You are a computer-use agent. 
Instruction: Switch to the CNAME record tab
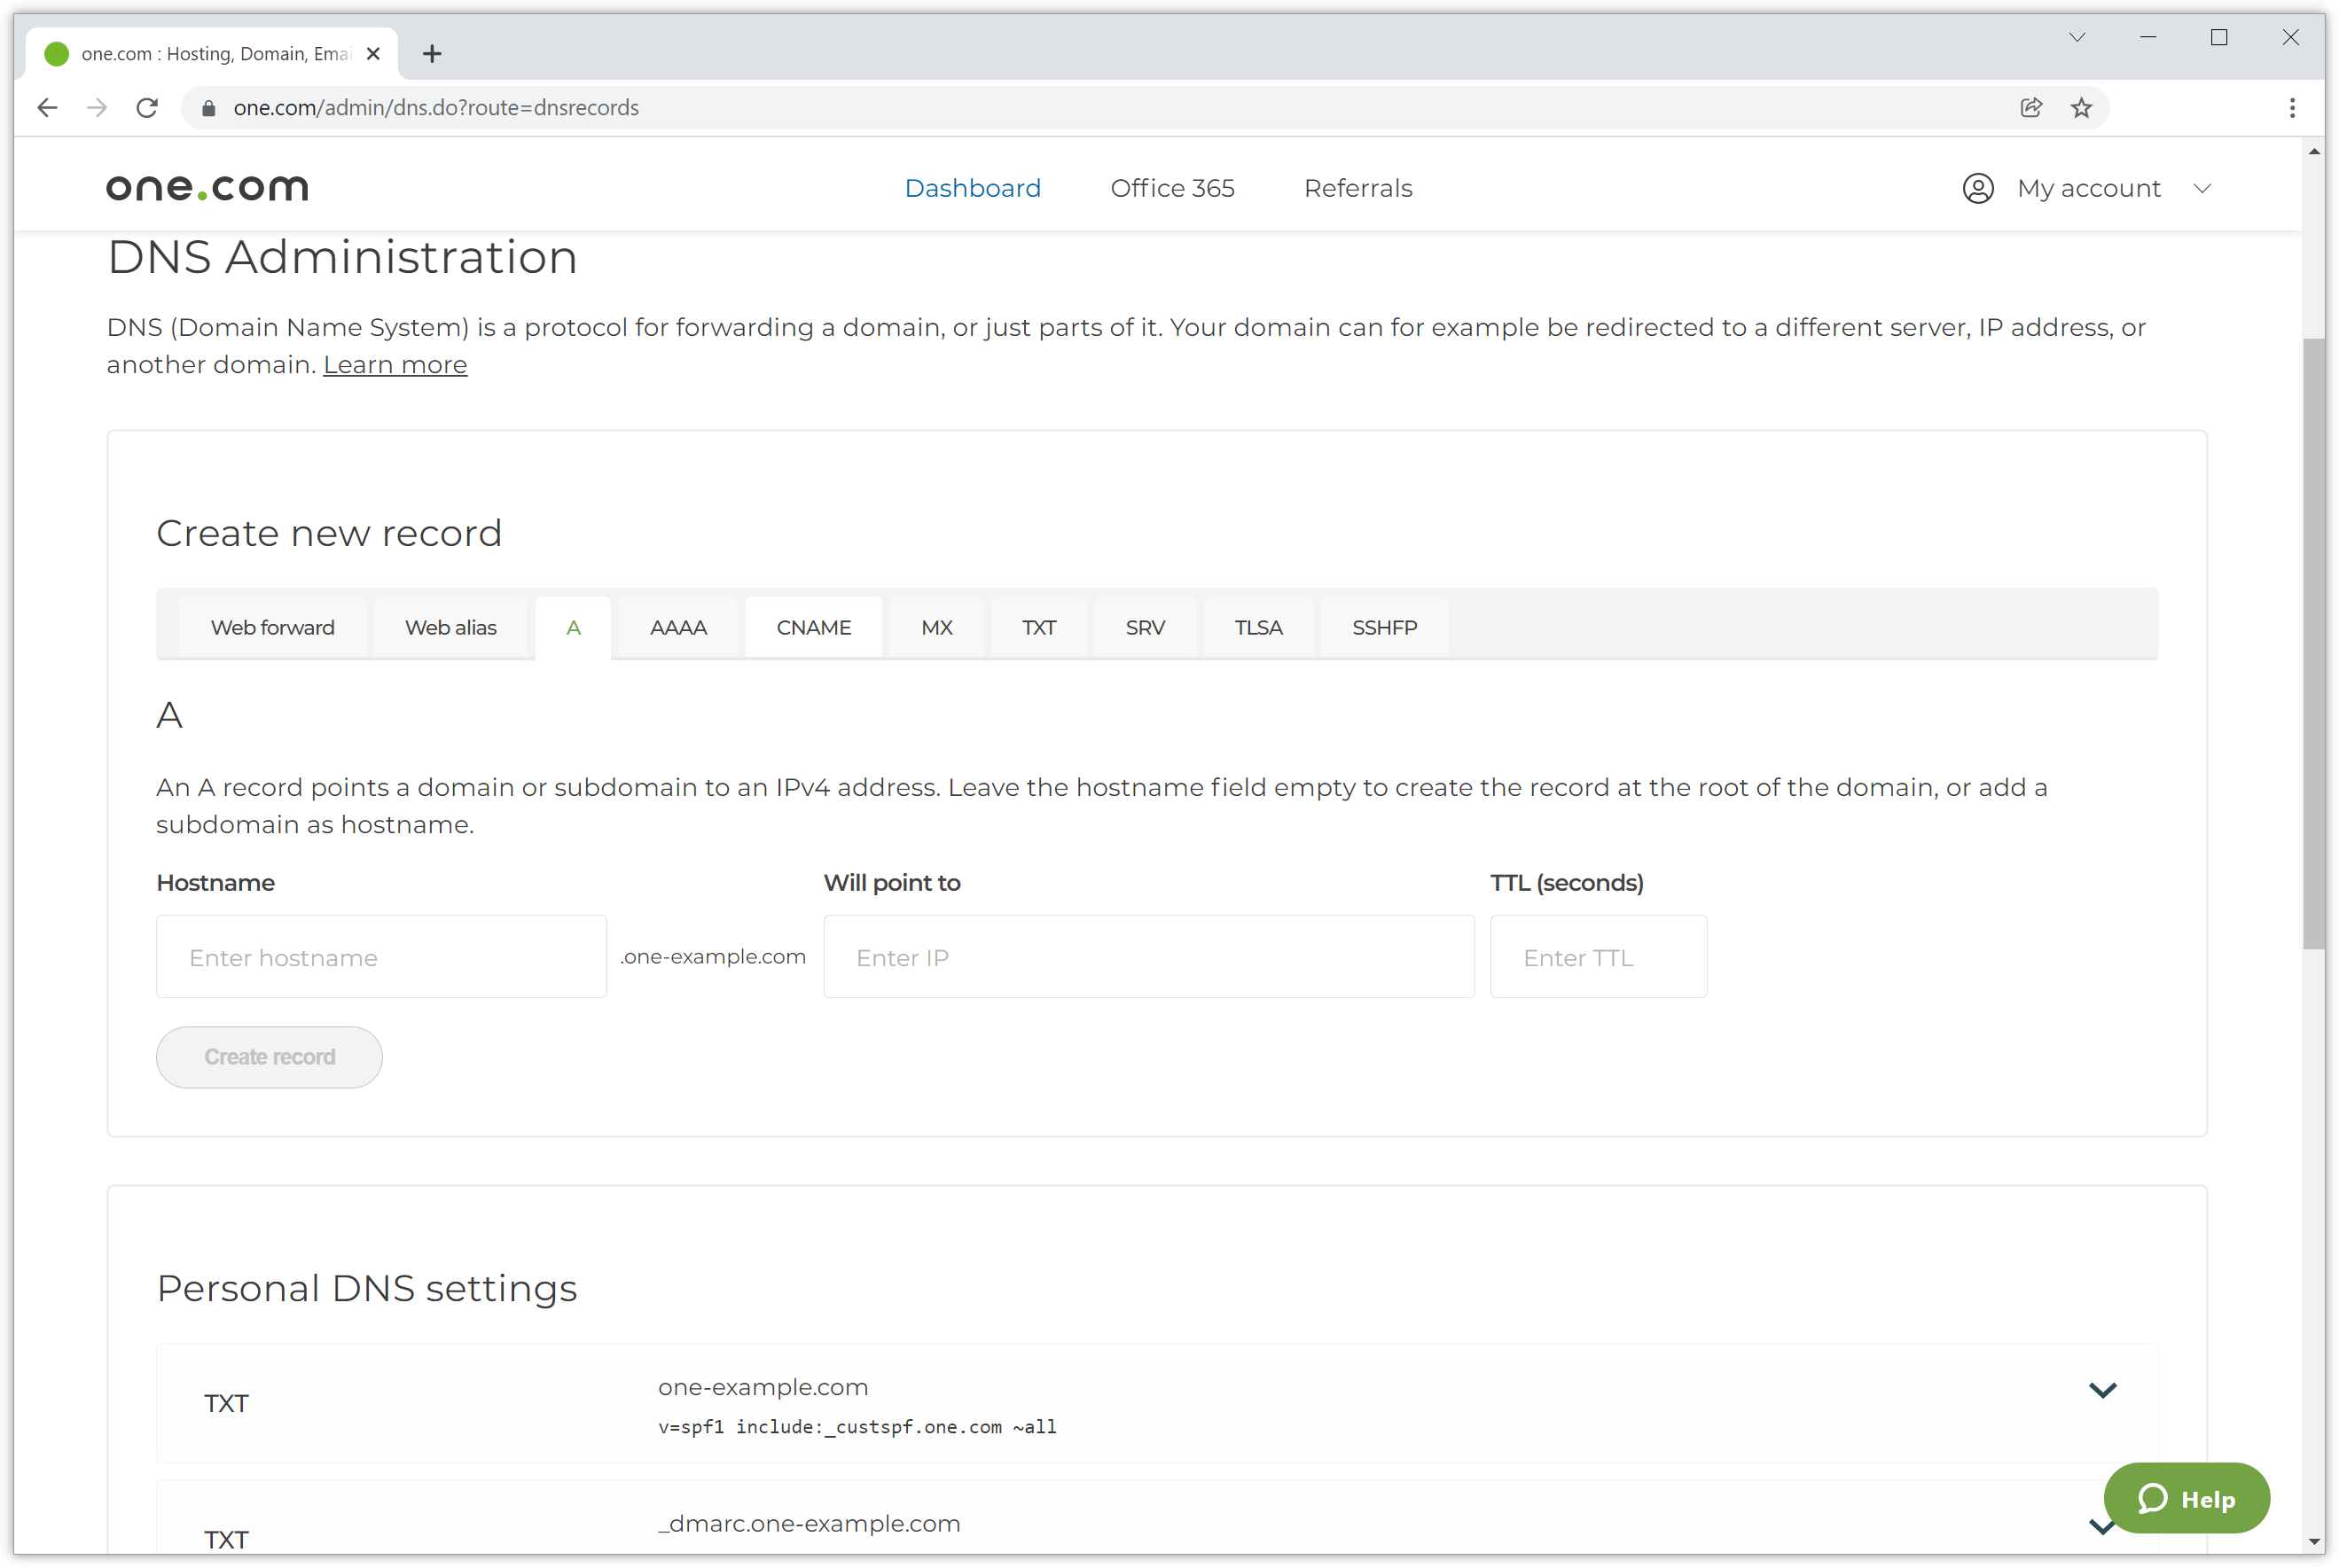tap(813, 627)
